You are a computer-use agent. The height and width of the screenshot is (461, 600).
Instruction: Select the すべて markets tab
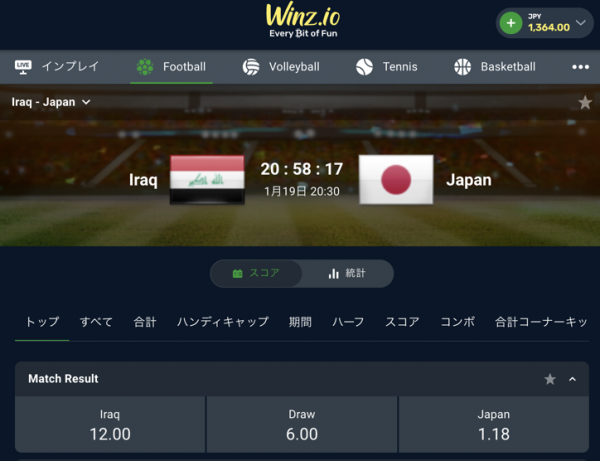96,322
